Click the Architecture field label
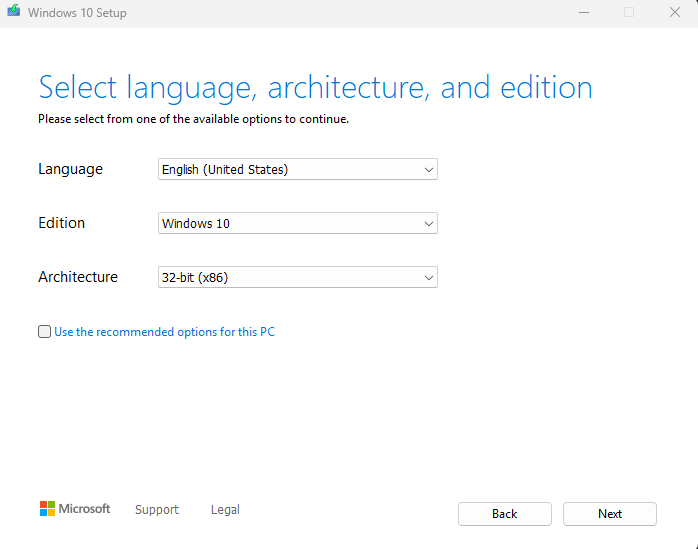698x549 pixels. pyautogui.click(x=78, y=277)
